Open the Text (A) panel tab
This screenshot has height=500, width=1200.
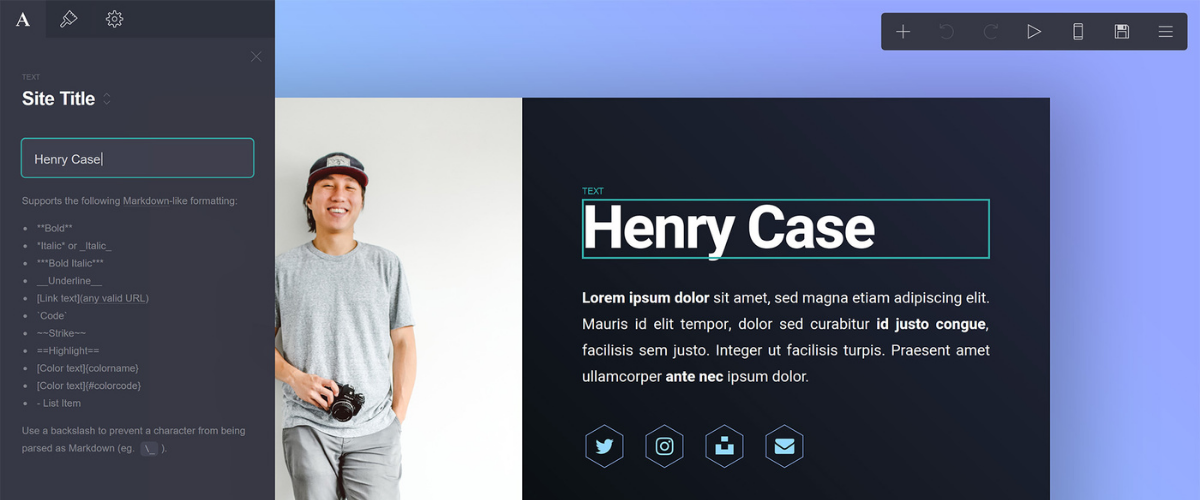pyautogui.click(x=23, y=19)
